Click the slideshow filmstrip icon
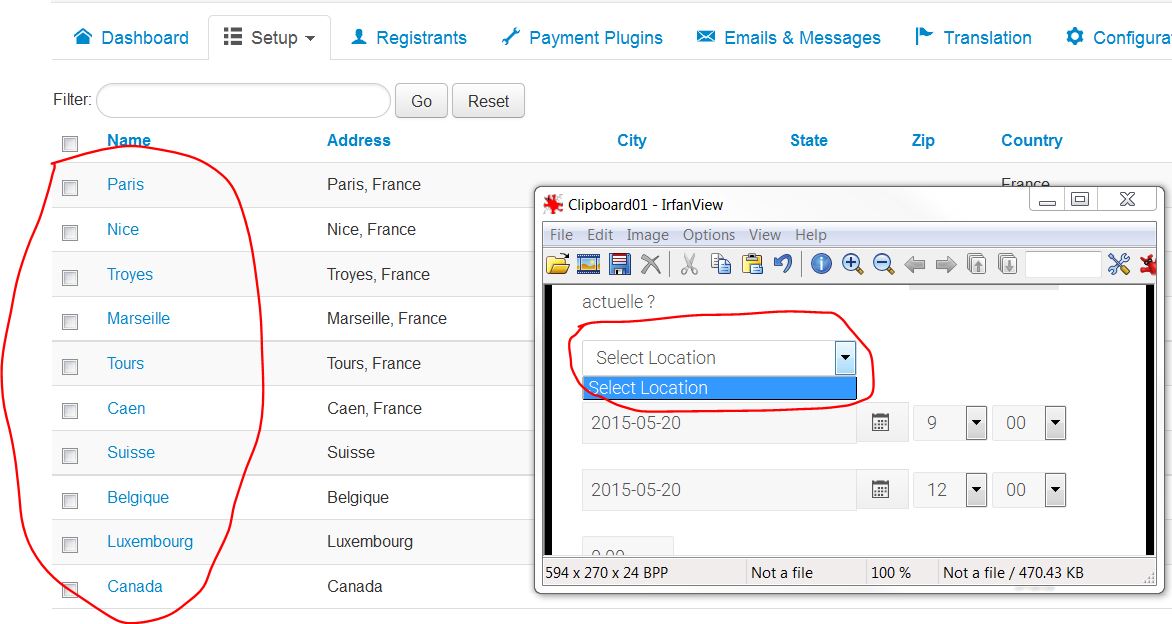Image resolution: width=1172 pixels, height=624 pixels. 589,264
